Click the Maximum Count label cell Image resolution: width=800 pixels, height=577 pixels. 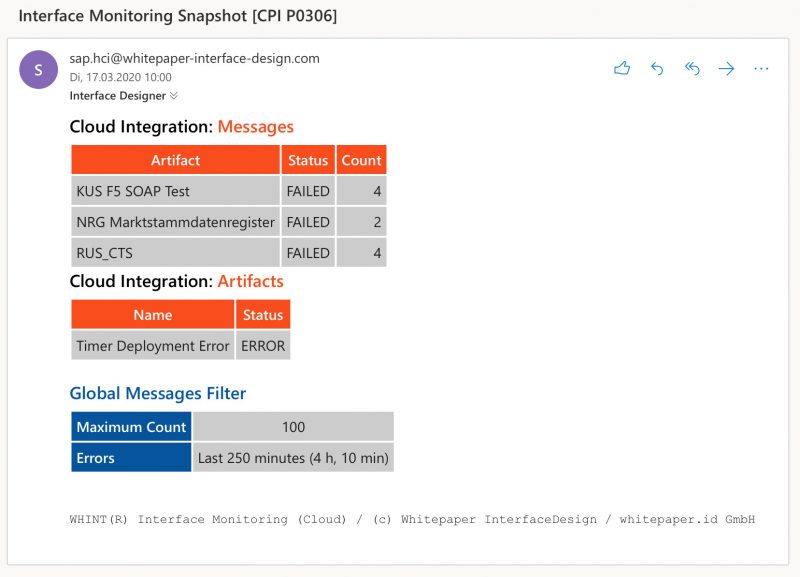(131, 427)
